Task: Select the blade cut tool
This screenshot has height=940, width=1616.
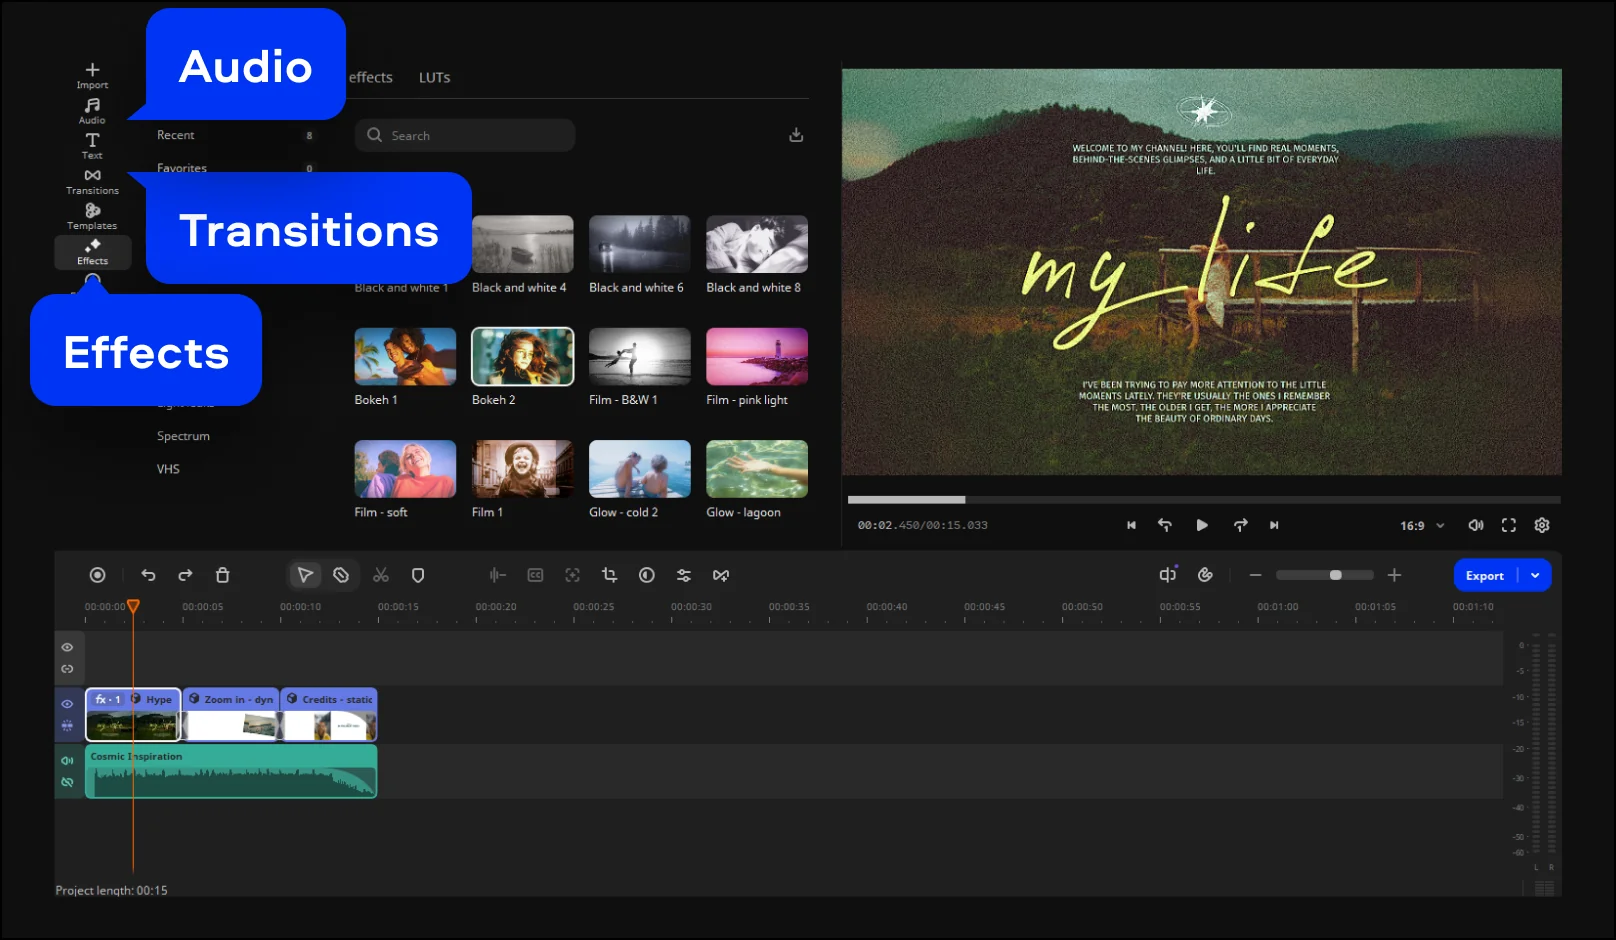Action: pos(341,575)
